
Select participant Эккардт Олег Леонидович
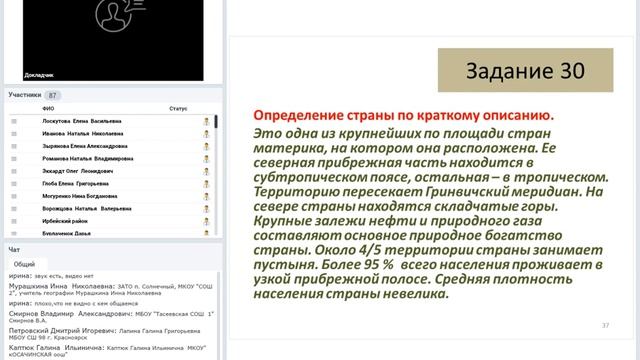(78, 171)
